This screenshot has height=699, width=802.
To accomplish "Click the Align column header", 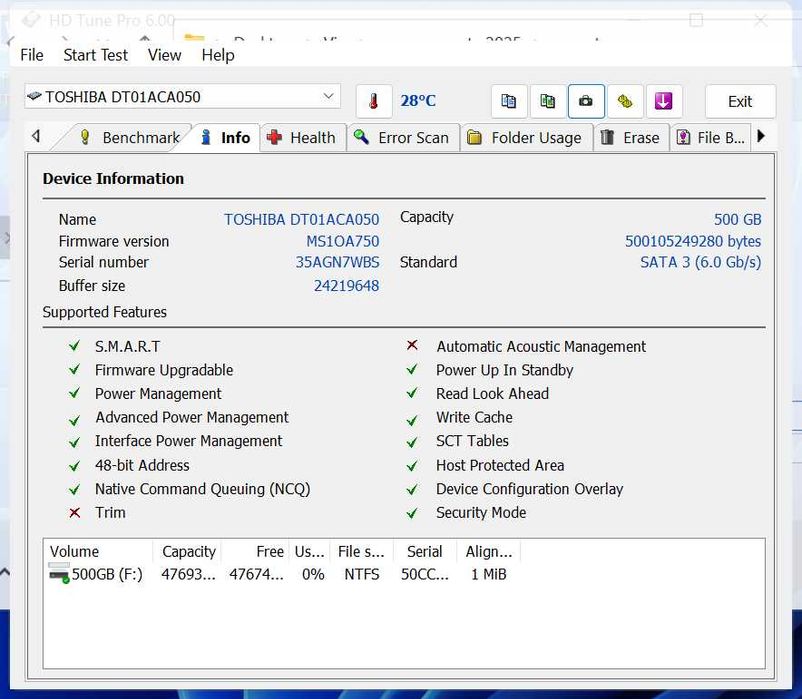I will coord(488,551).
